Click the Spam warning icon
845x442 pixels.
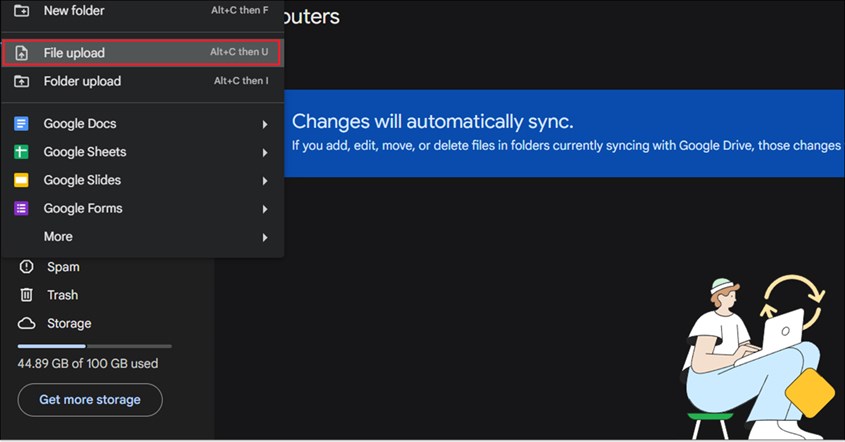pyautogui.click(x=26, y=267)
